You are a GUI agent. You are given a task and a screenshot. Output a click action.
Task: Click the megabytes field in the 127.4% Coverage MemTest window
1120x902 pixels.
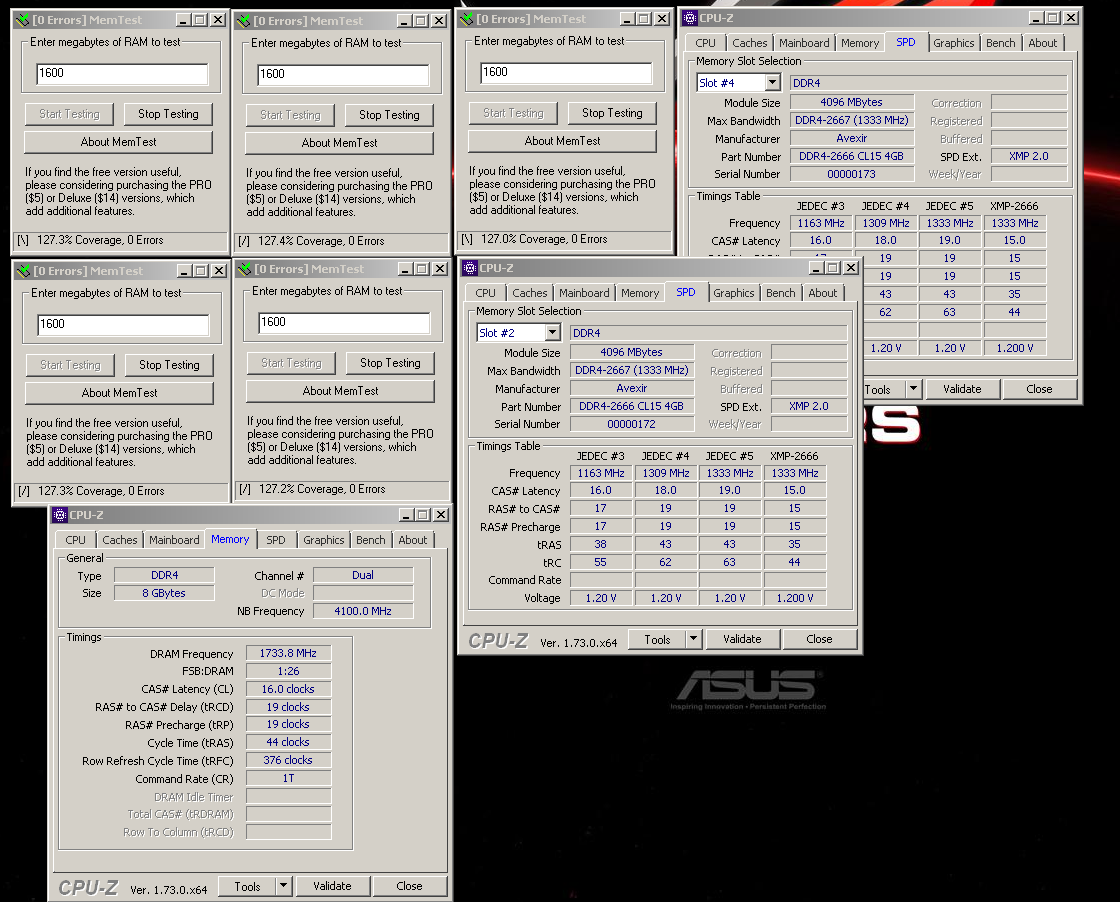343,74
